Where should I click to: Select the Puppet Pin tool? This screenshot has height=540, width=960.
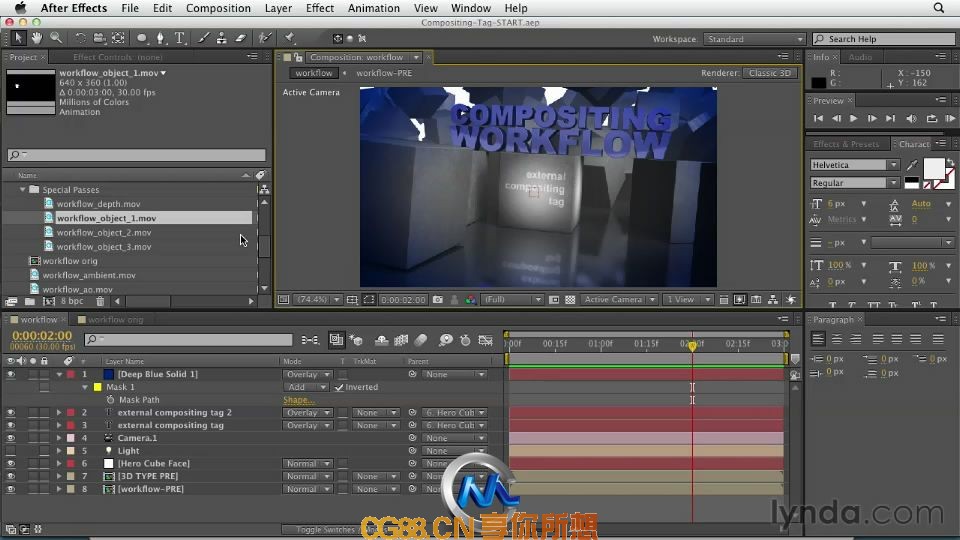pos(290,38)
